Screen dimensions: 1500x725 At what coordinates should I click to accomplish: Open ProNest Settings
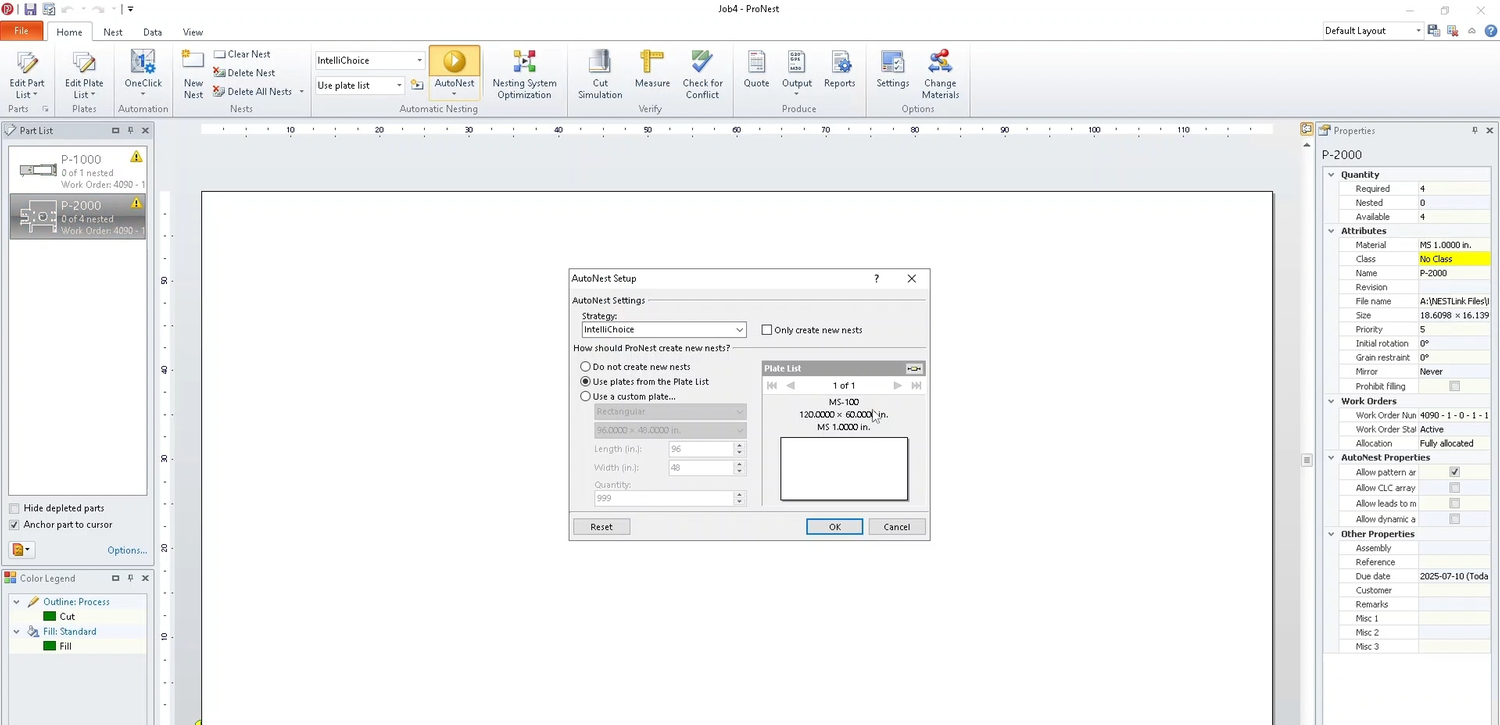(x=892, y=70)
